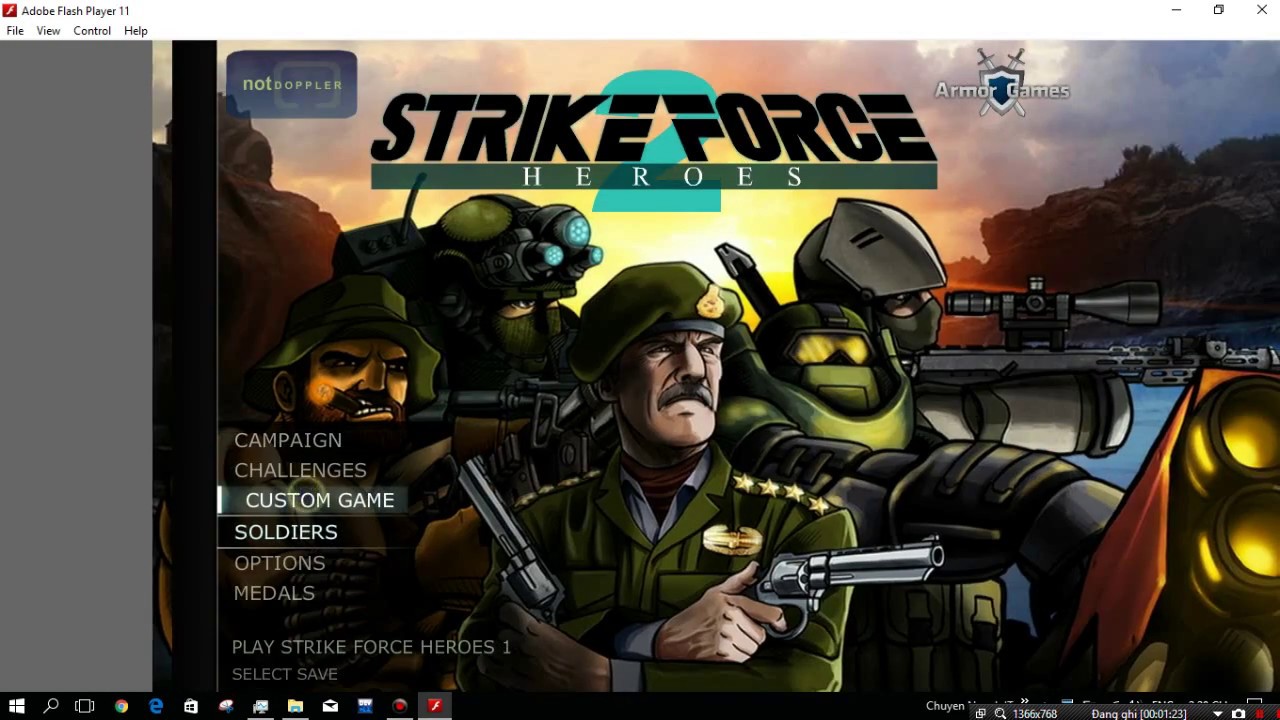
Task: Open game Options
Action: coord(279,563)
